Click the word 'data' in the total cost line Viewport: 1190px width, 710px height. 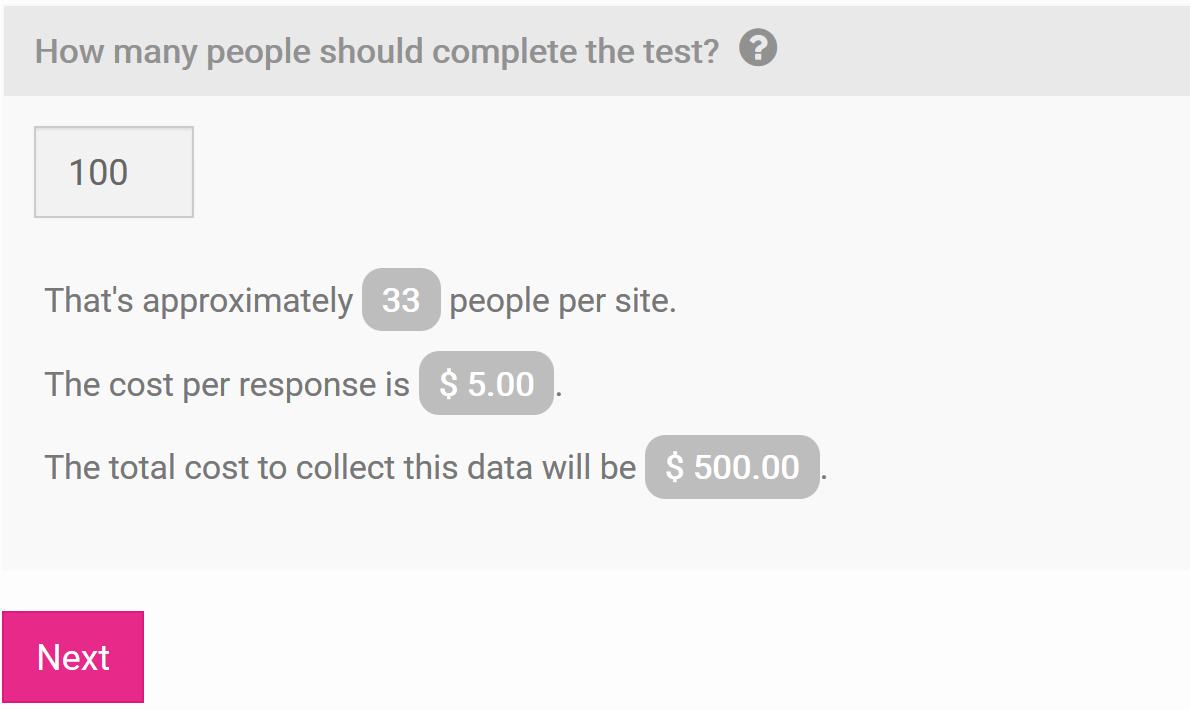click(499, 467)
